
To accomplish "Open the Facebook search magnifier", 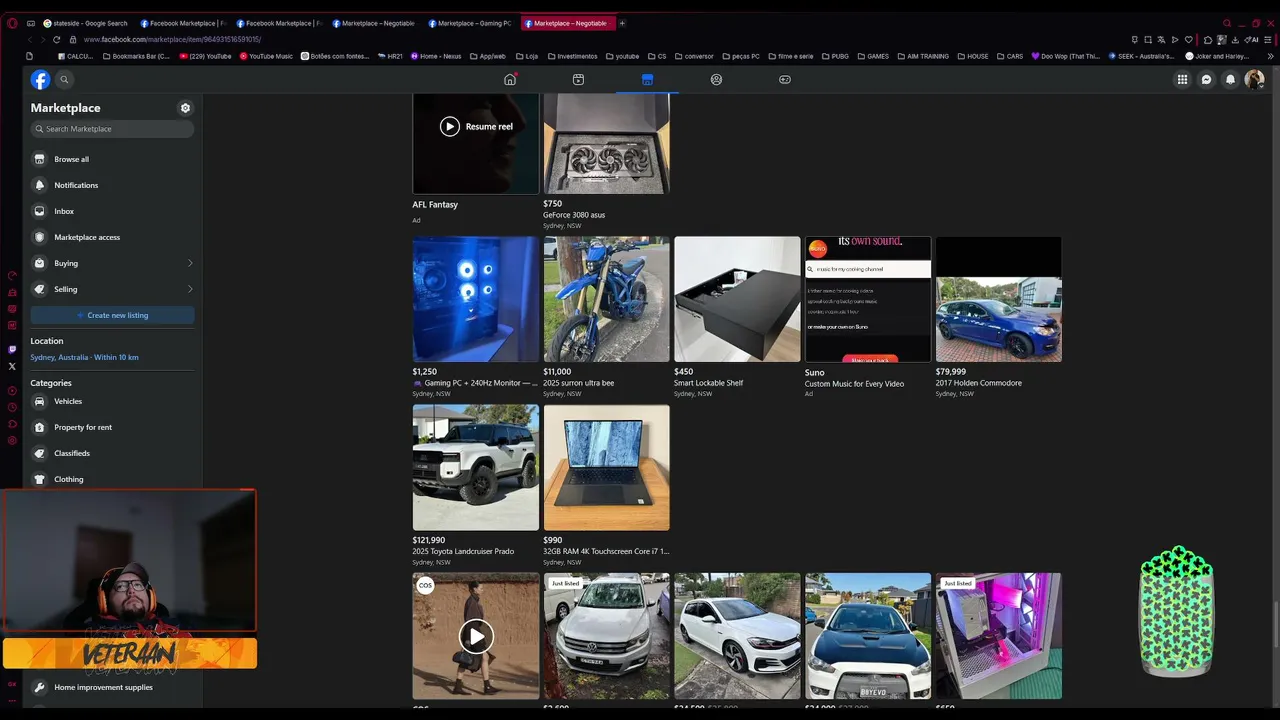I will coord(64,79).
